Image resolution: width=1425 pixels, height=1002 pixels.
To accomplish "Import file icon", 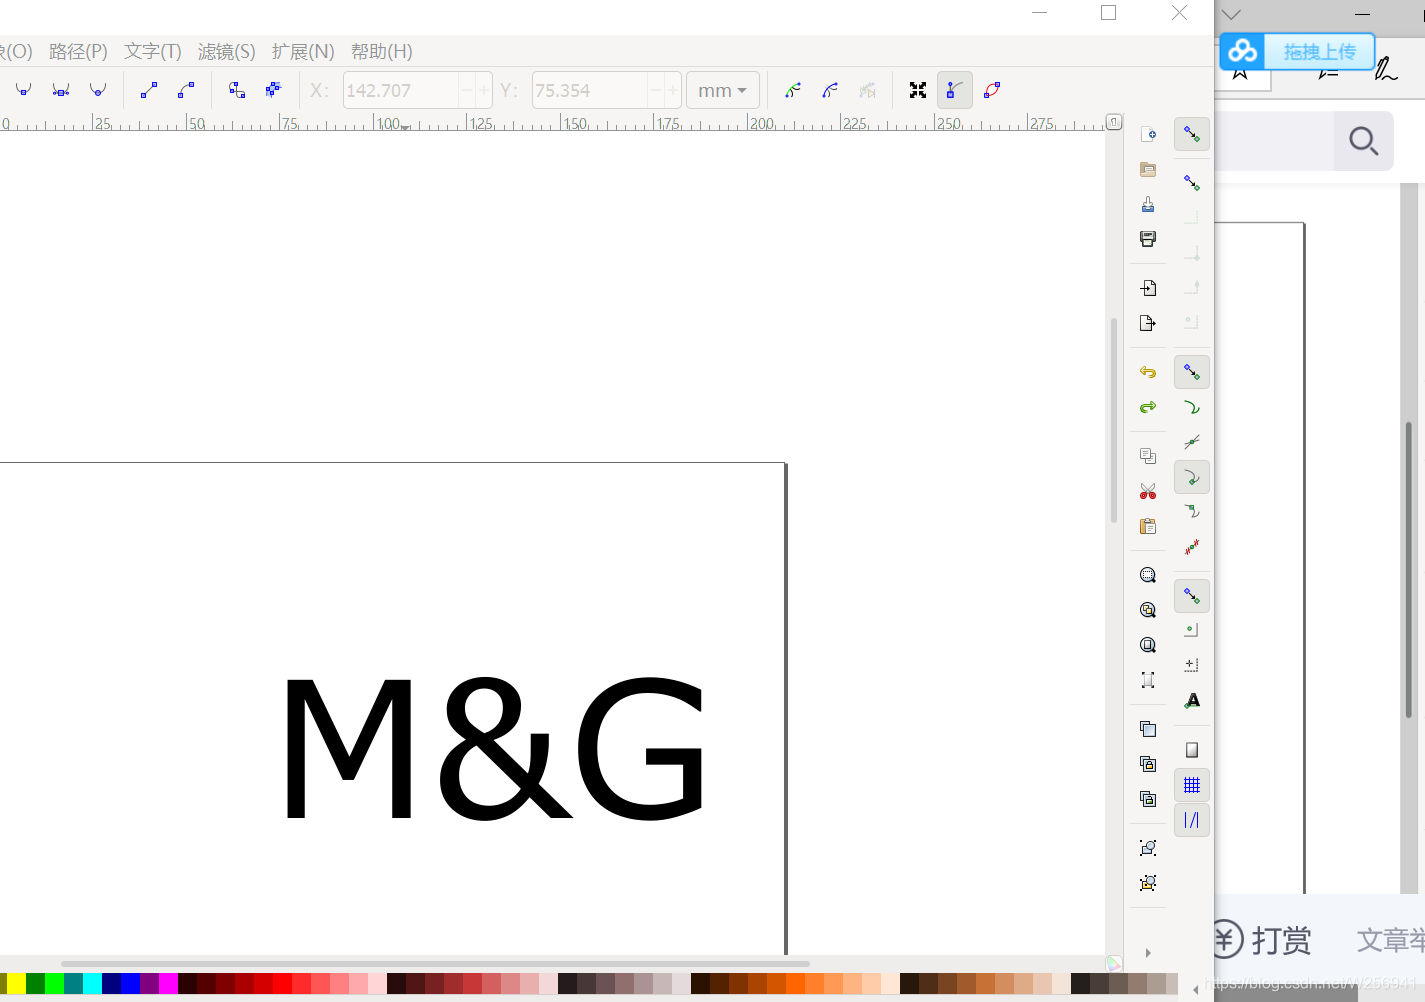I will coord(1148,288).
